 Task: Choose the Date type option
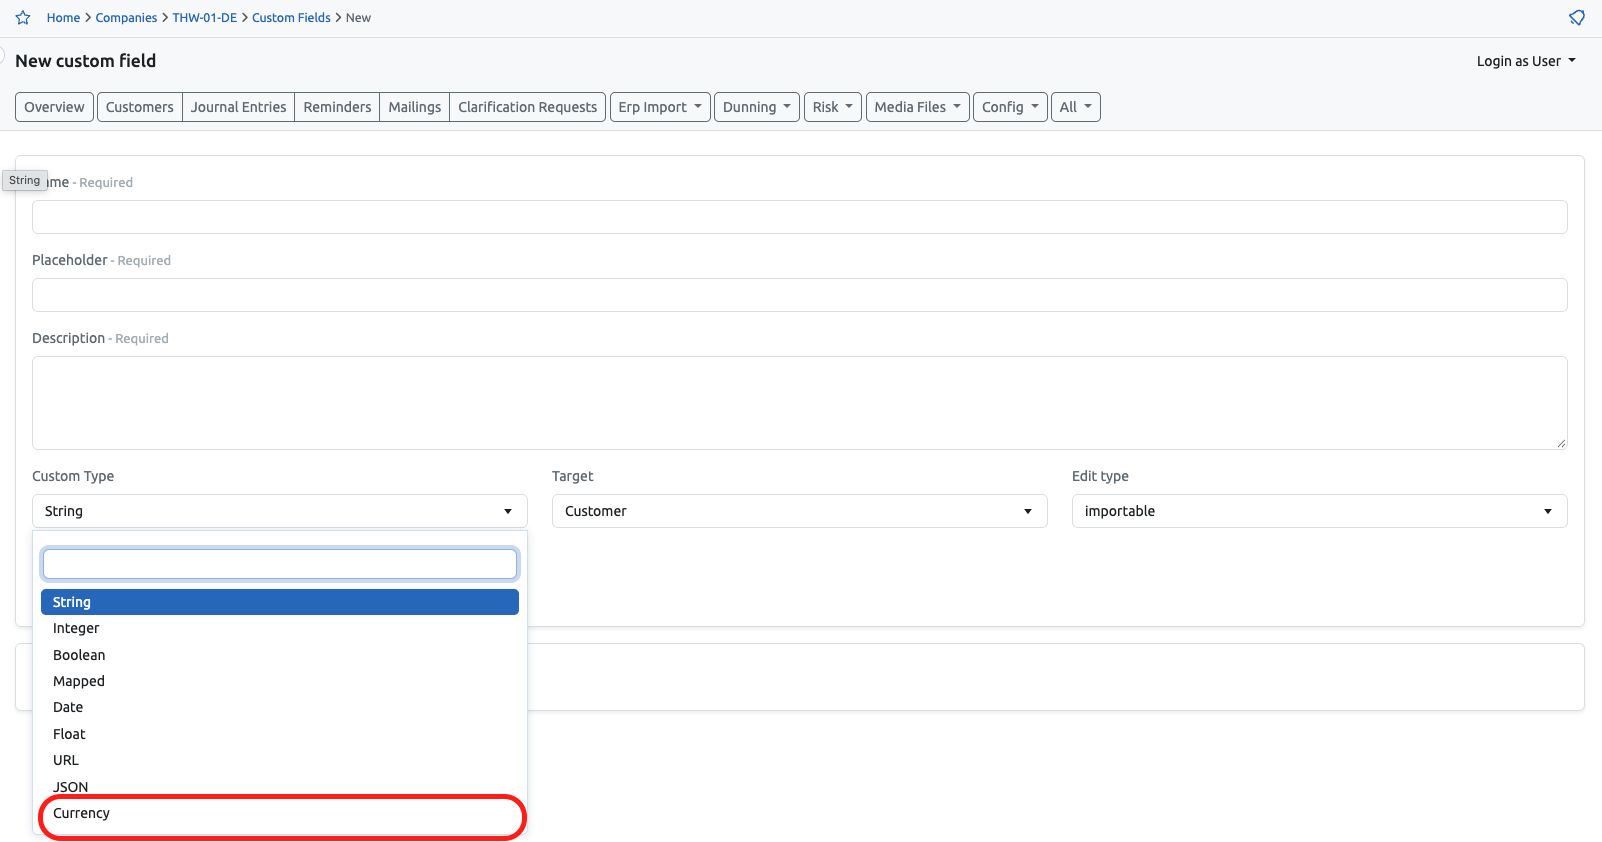pyautogui.click(x=280, y=707)
